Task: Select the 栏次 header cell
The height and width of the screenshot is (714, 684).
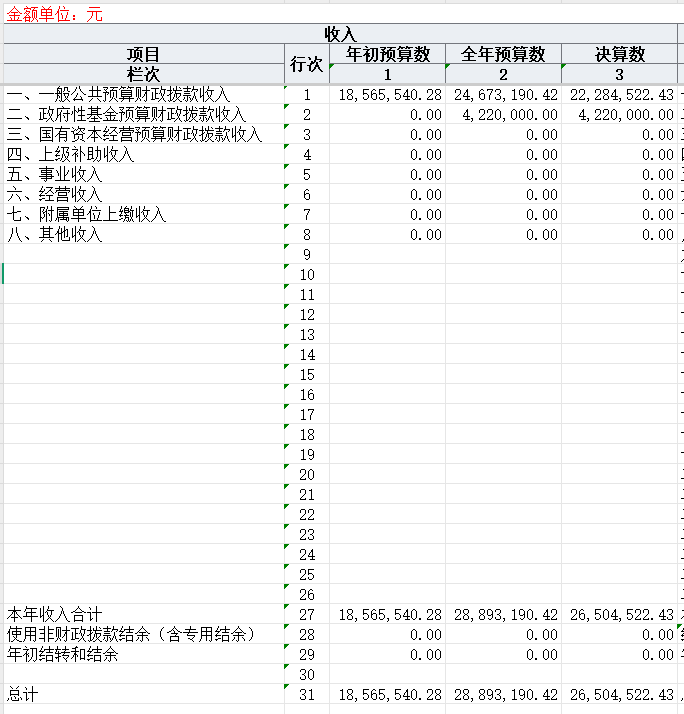Action: [143, 74]
